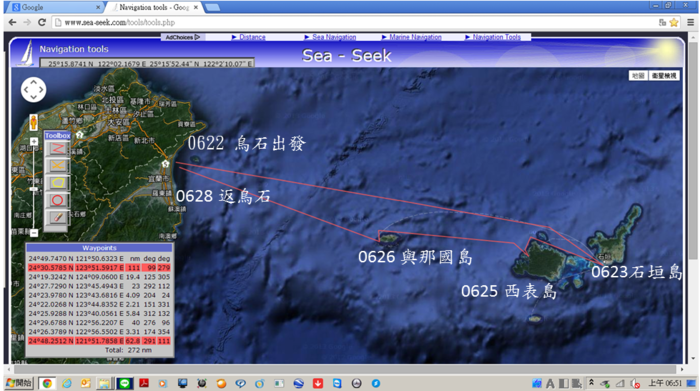Pan the map right with the arrow
Viewport: 700px width, 391px height.
pyautogui.click(x=41, y=90)
